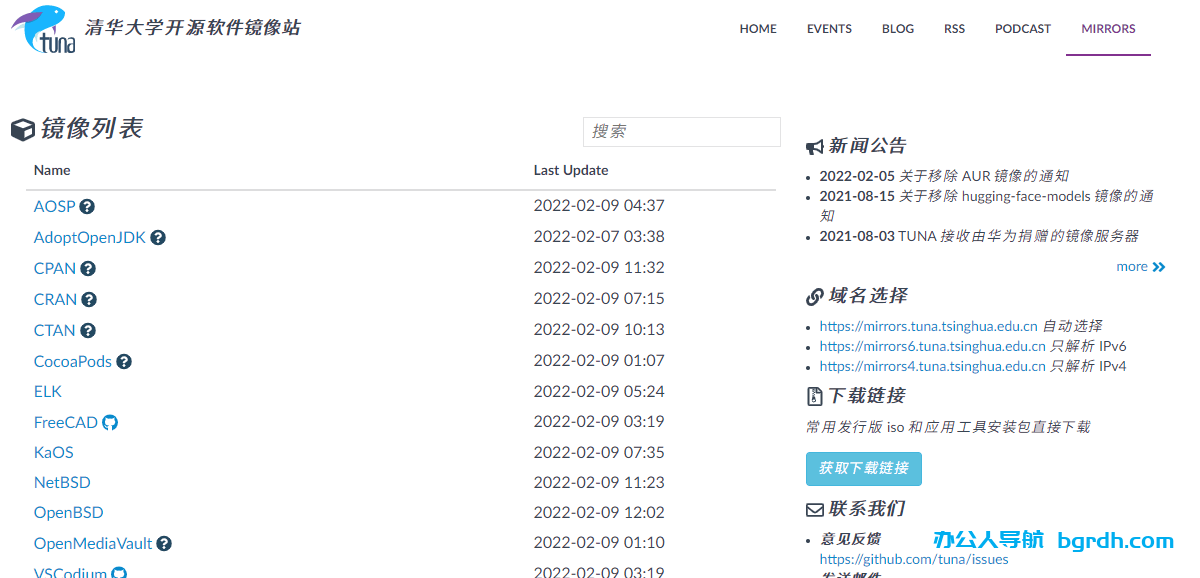Click the help icon next to AdoptOpenJDK
1200x578 pixels.
158,238
